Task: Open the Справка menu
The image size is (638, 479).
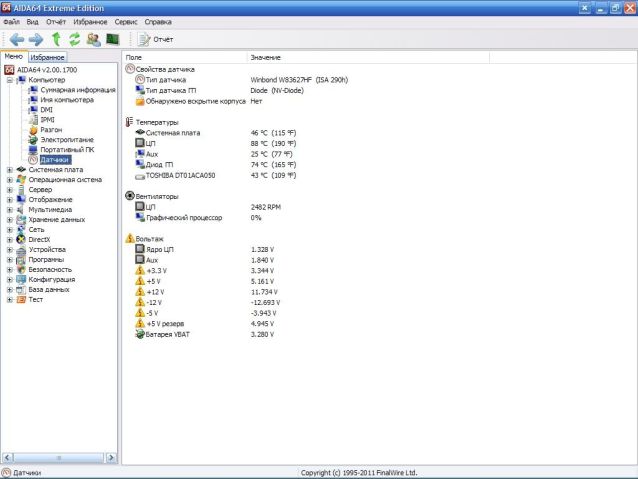Action: [x=158, y=22]
